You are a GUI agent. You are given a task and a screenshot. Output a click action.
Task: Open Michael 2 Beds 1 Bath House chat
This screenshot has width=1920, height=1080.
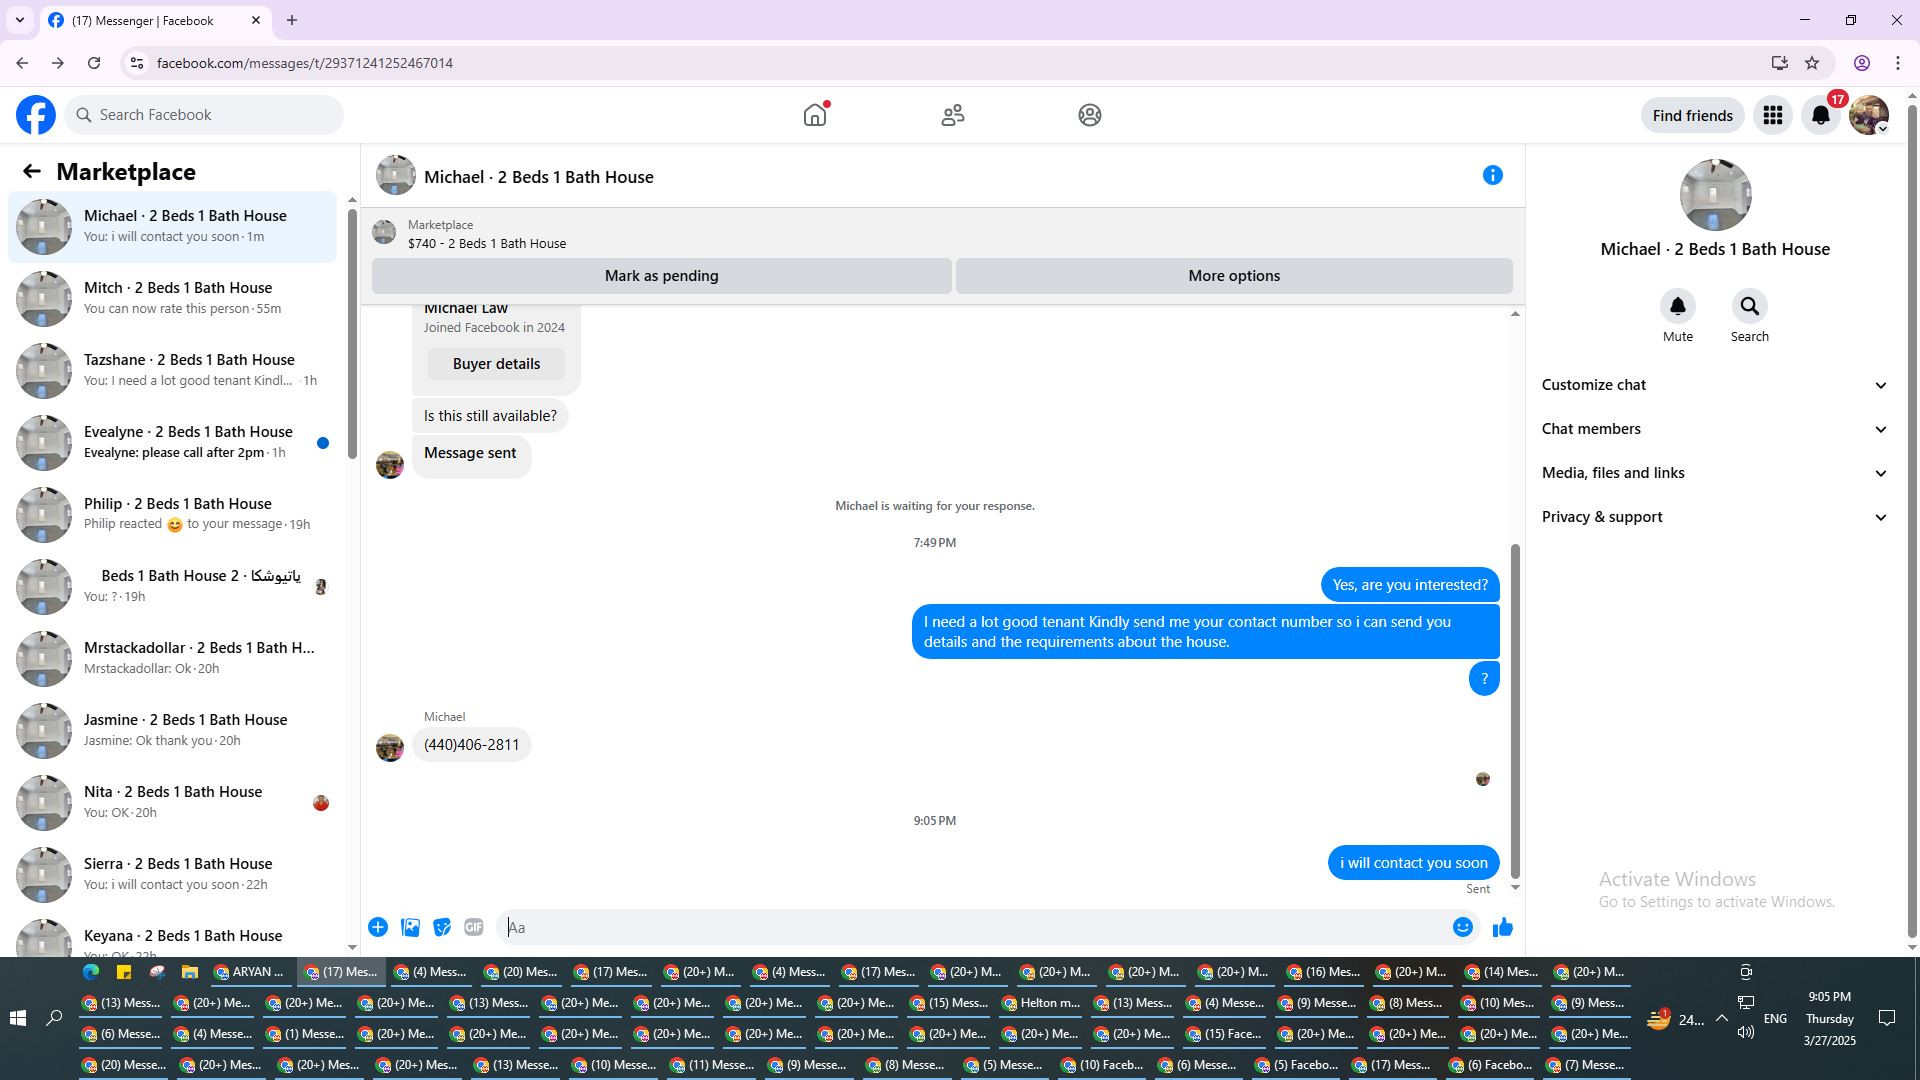(173, 227)
